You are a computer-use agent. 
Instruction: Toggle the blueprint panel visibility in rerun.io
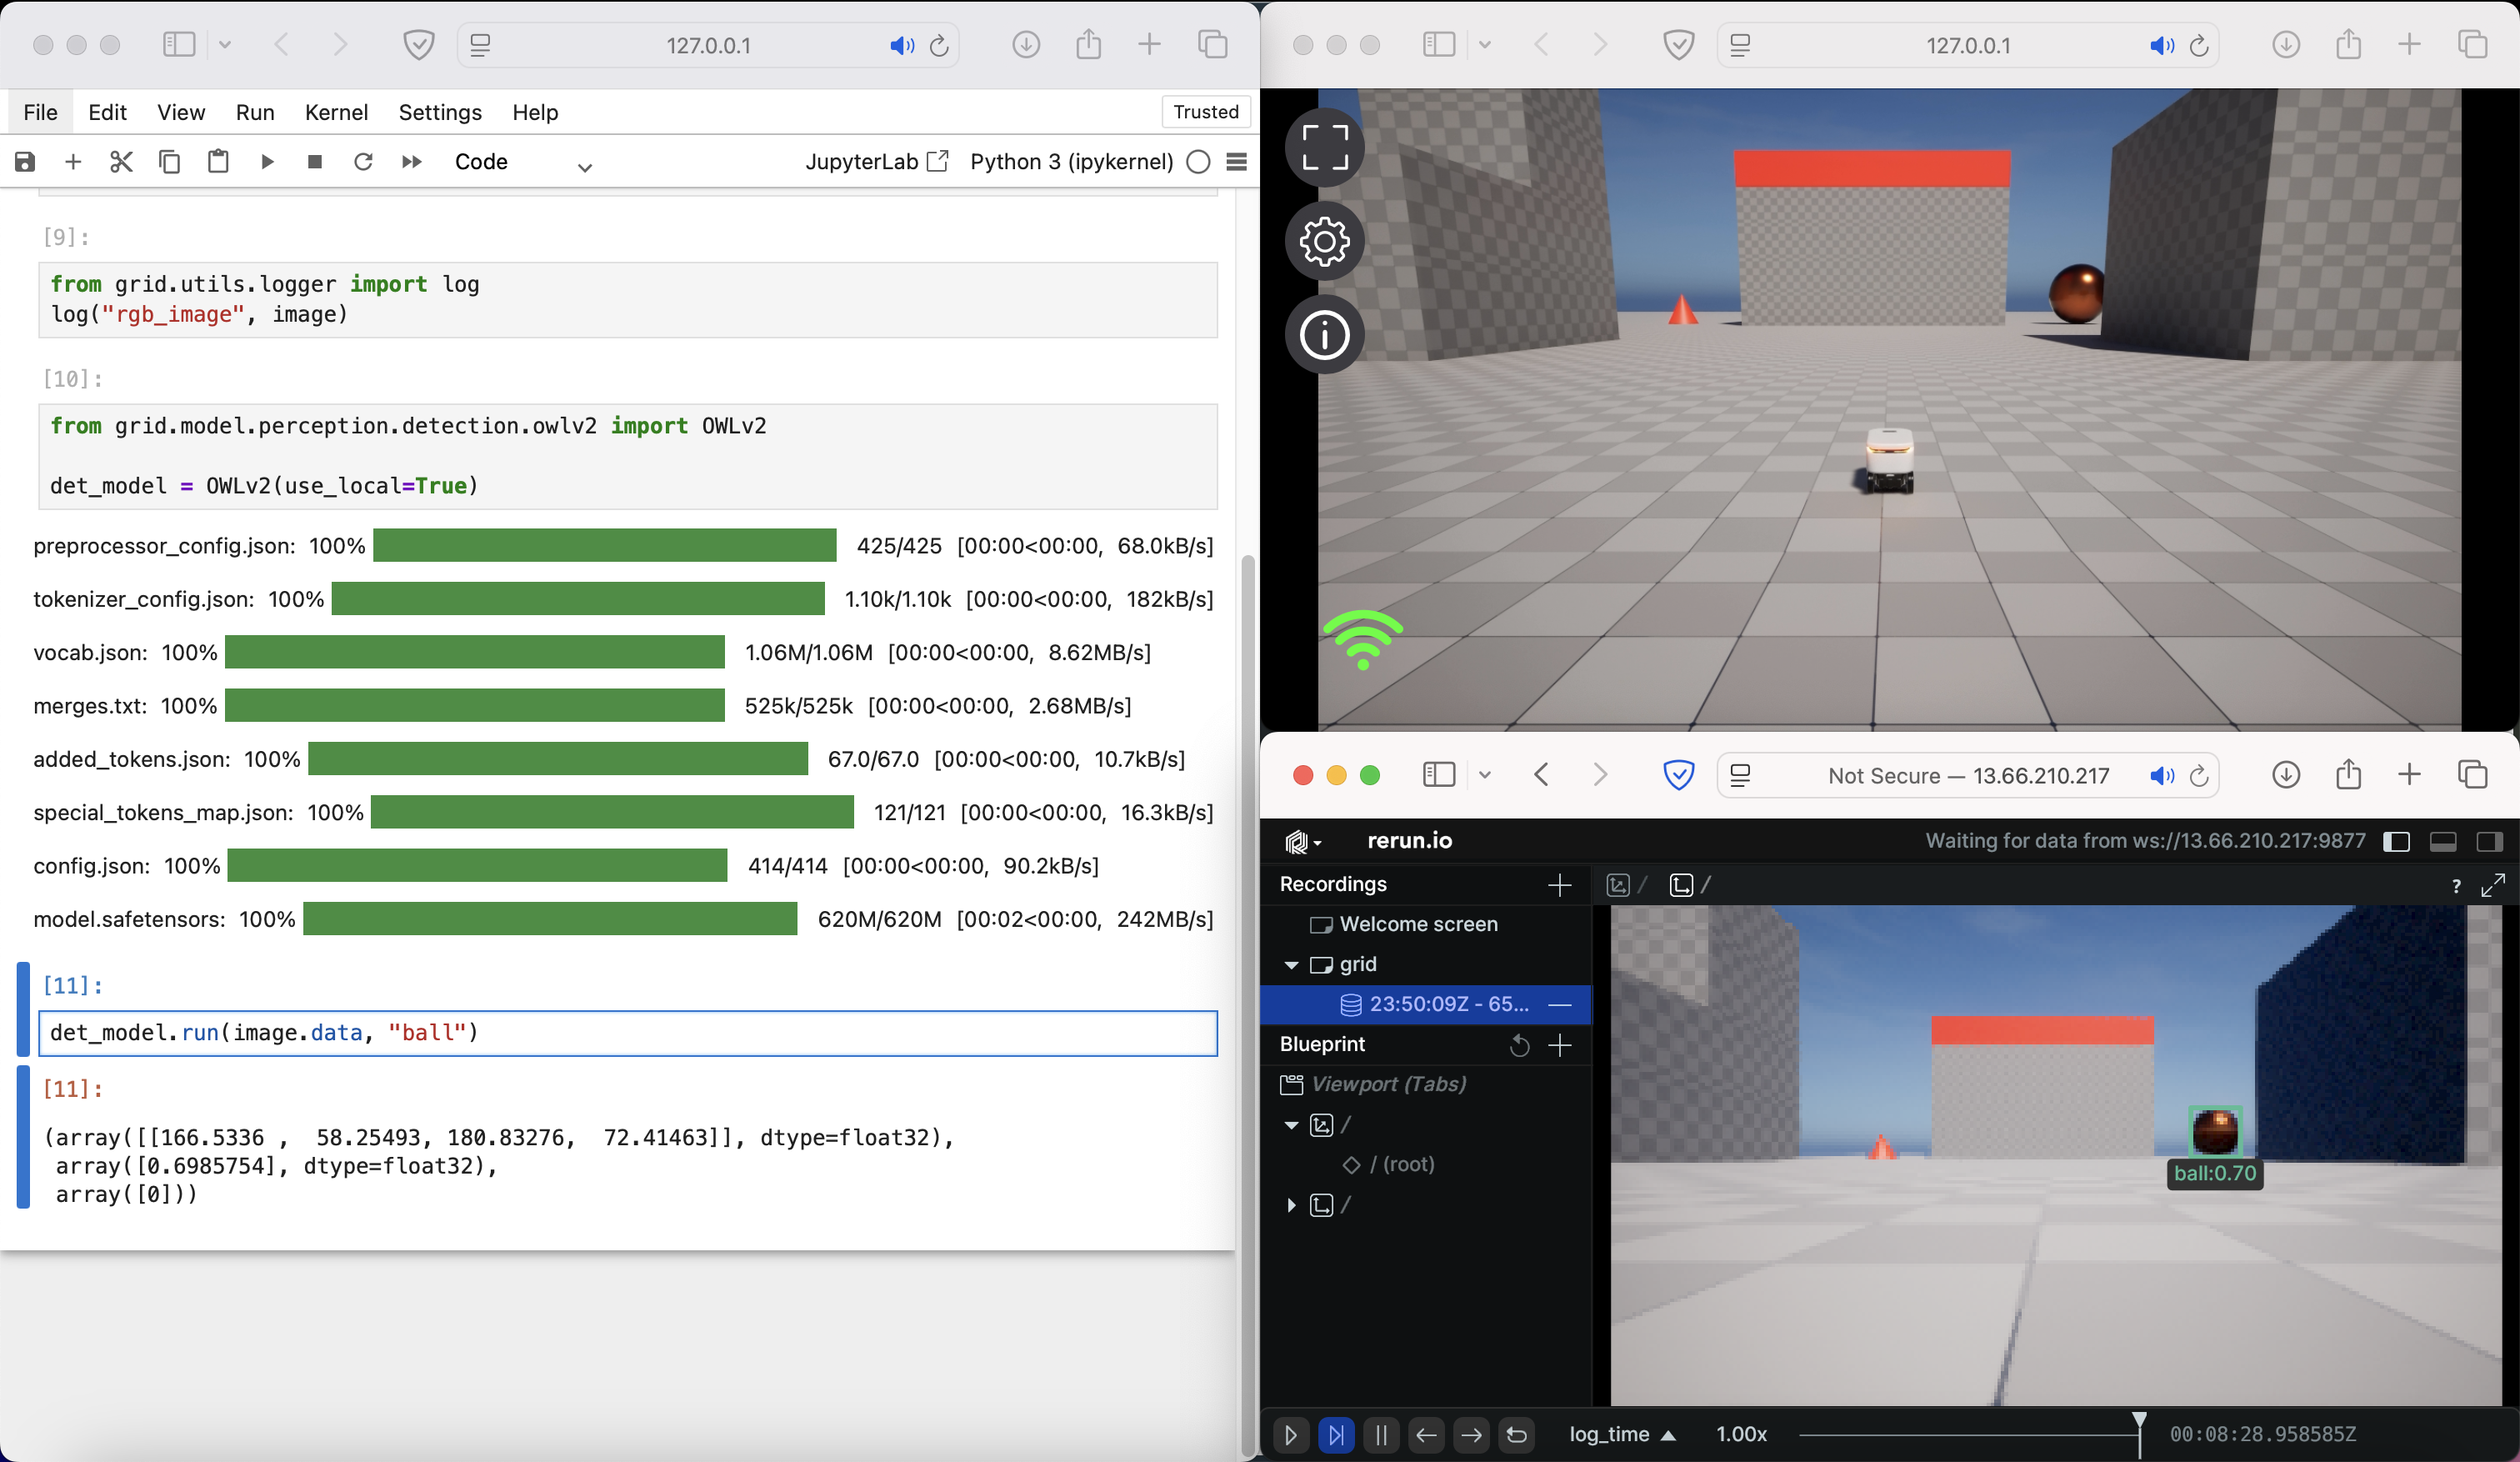click(x=2396, y=842)
